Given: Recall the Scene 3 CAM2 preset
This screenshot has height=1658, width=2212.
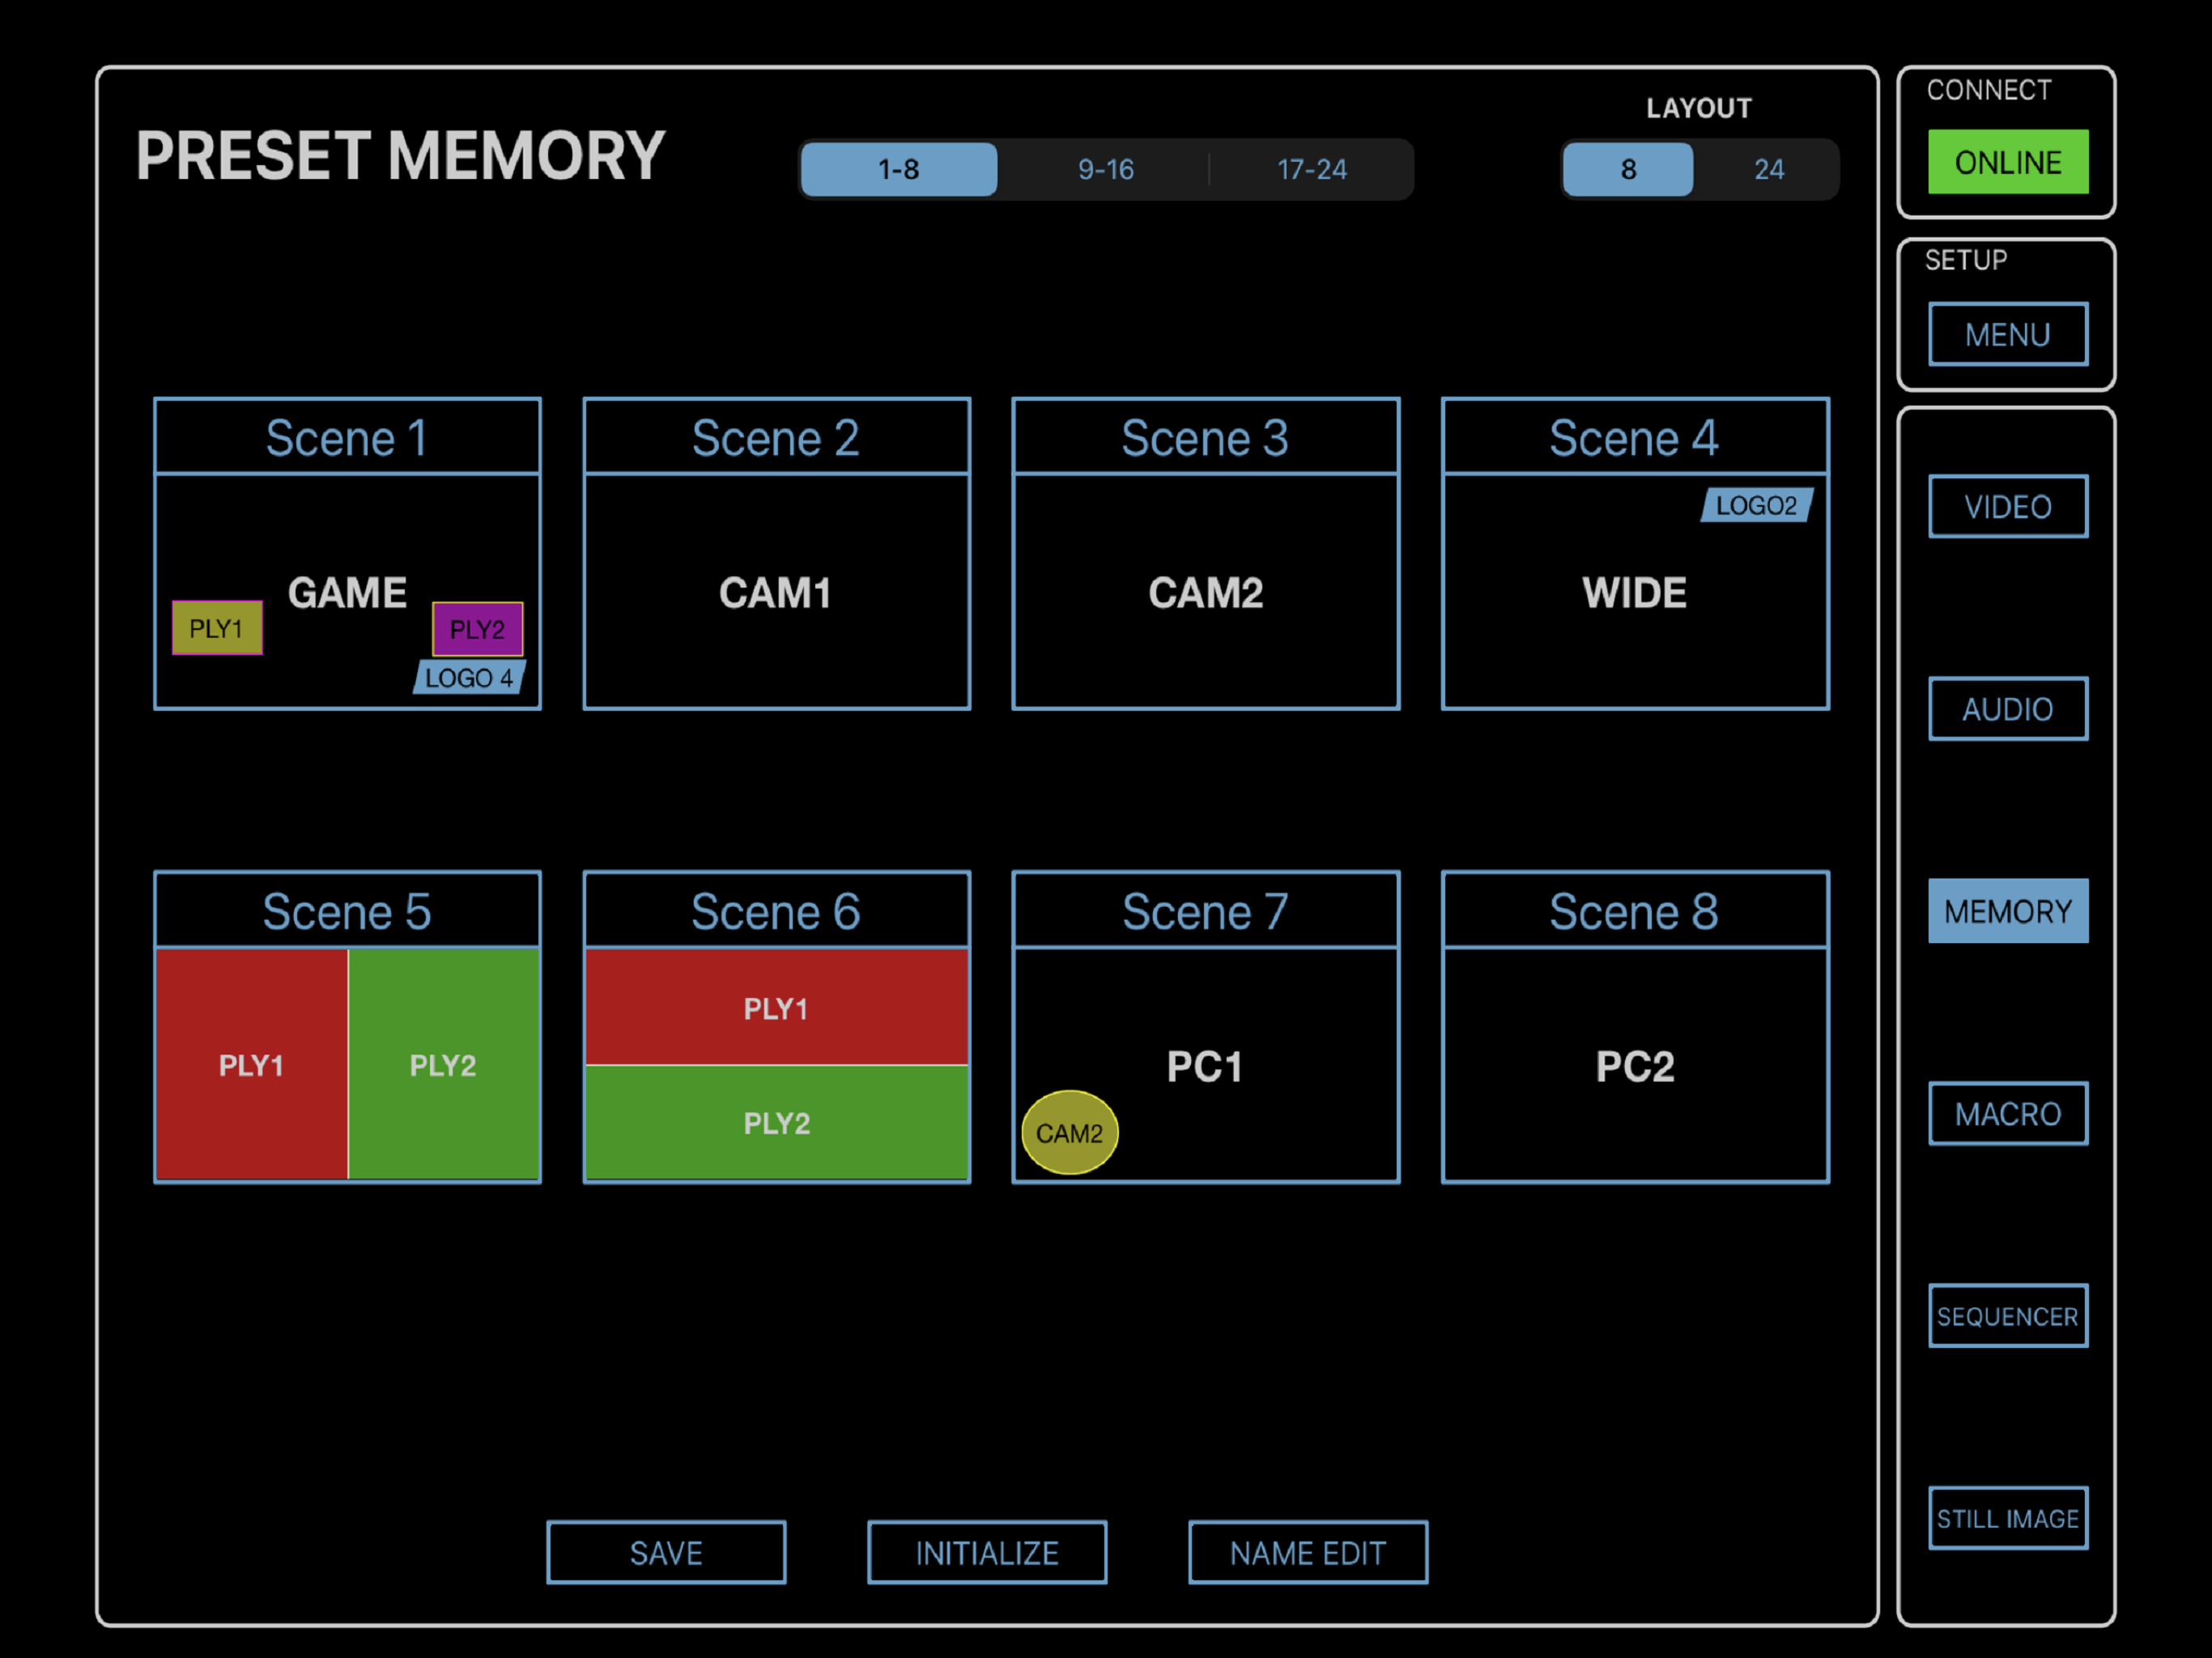Looking at the screenshot, I should [1206, 592].
